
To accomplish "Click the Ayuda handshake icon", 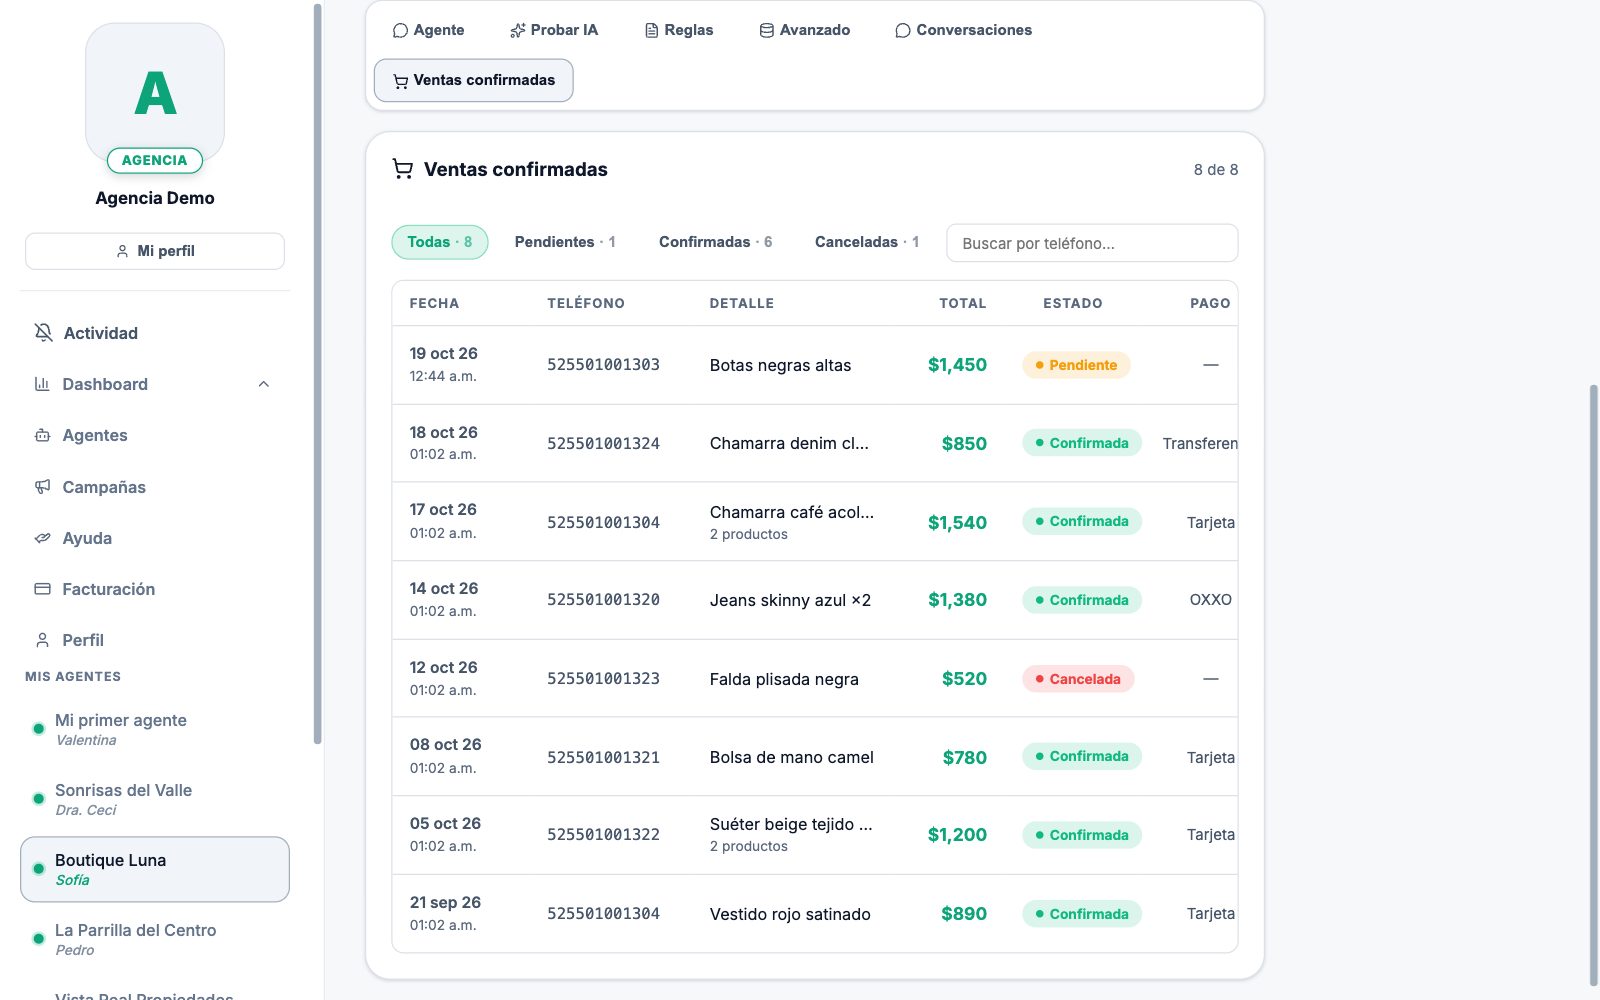I will (x=42, y=538).
